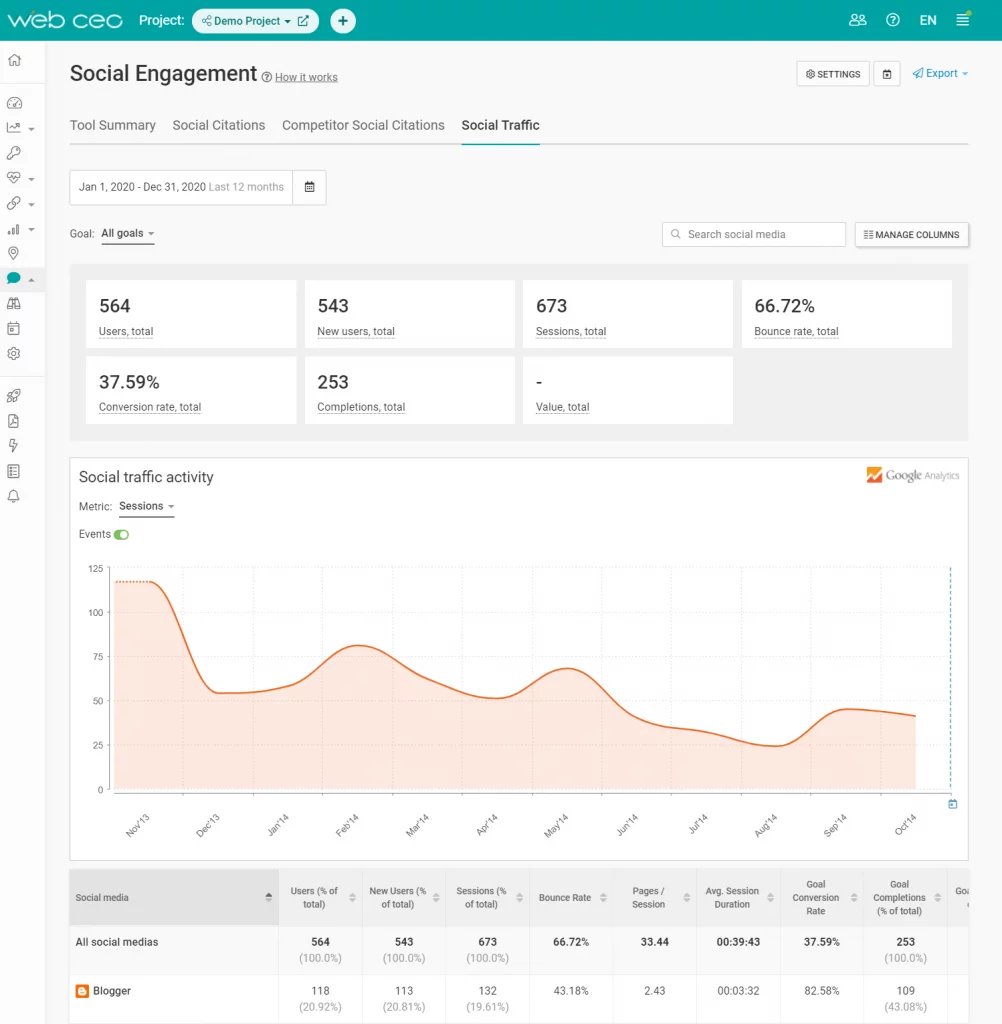The image size is (1002, 1024).
Task: Open the rankings line chart sidebar icon
Action: click(x=13, y=128)
